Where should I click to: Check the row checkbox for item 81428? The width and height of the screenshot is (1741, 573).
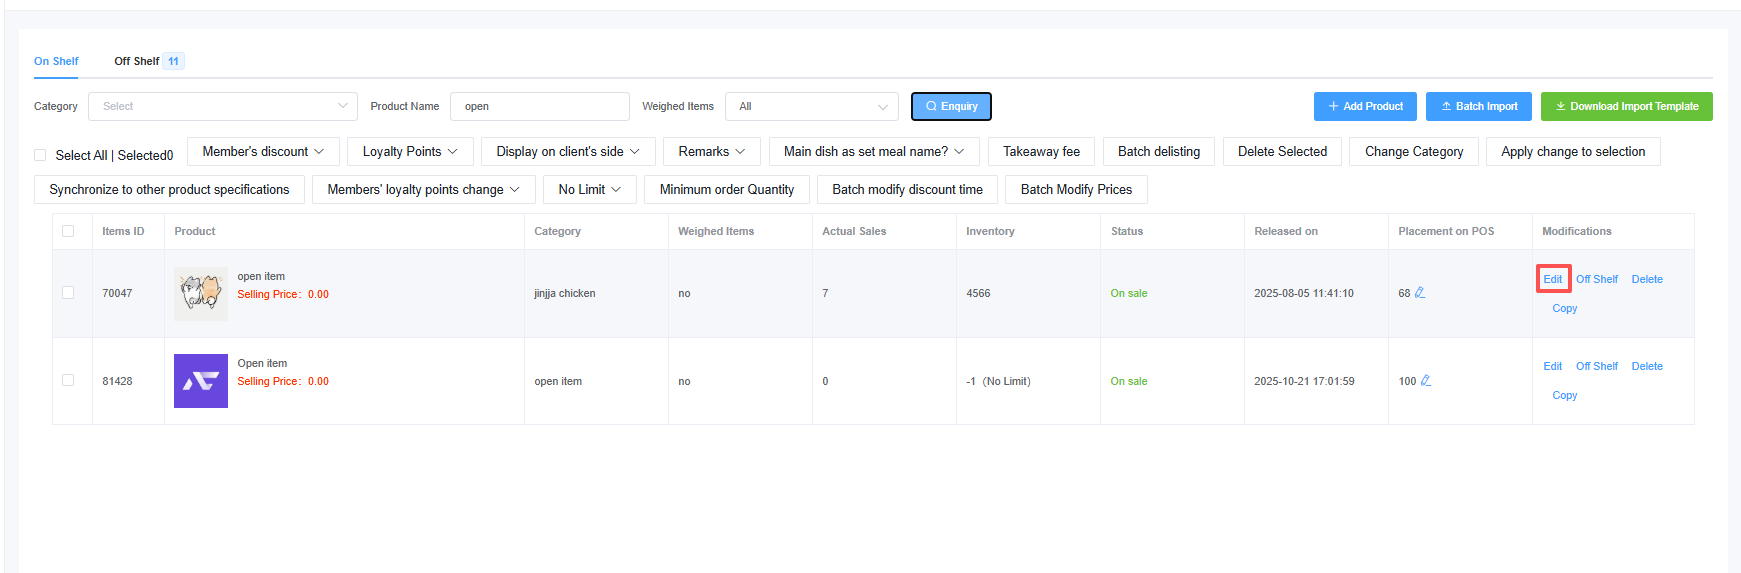click(x=68, y=380)
